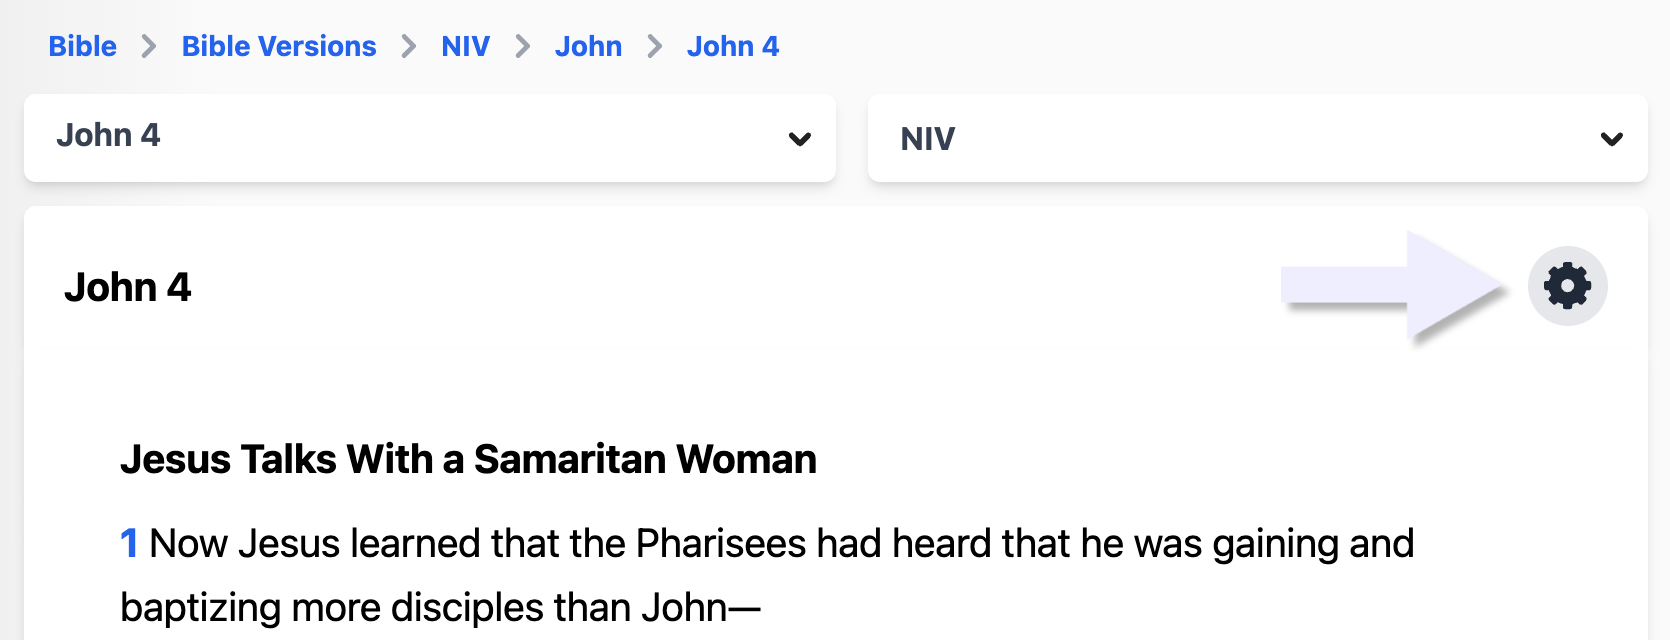
Task: Open the Bible Versions breadcrumb link
Action: (279, 46)
